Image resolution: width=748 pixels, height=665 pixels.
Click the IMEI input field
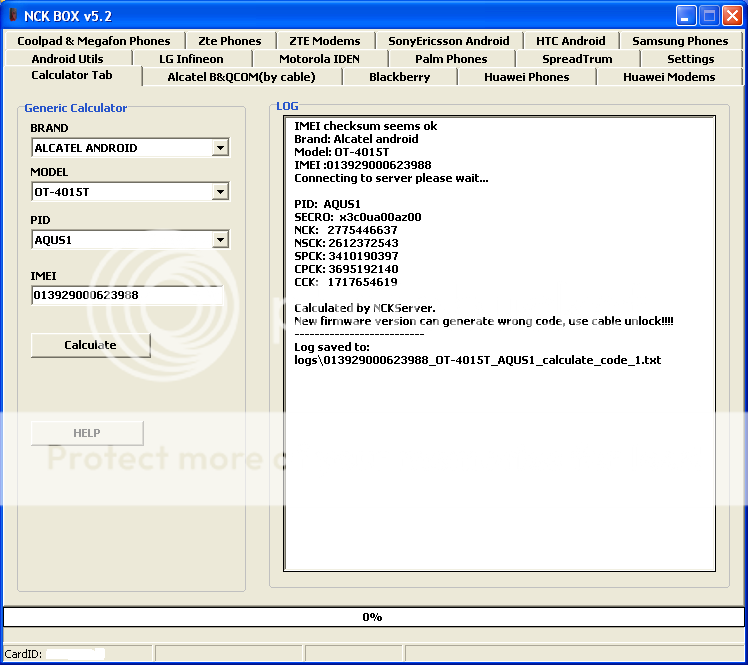point(127,295)
